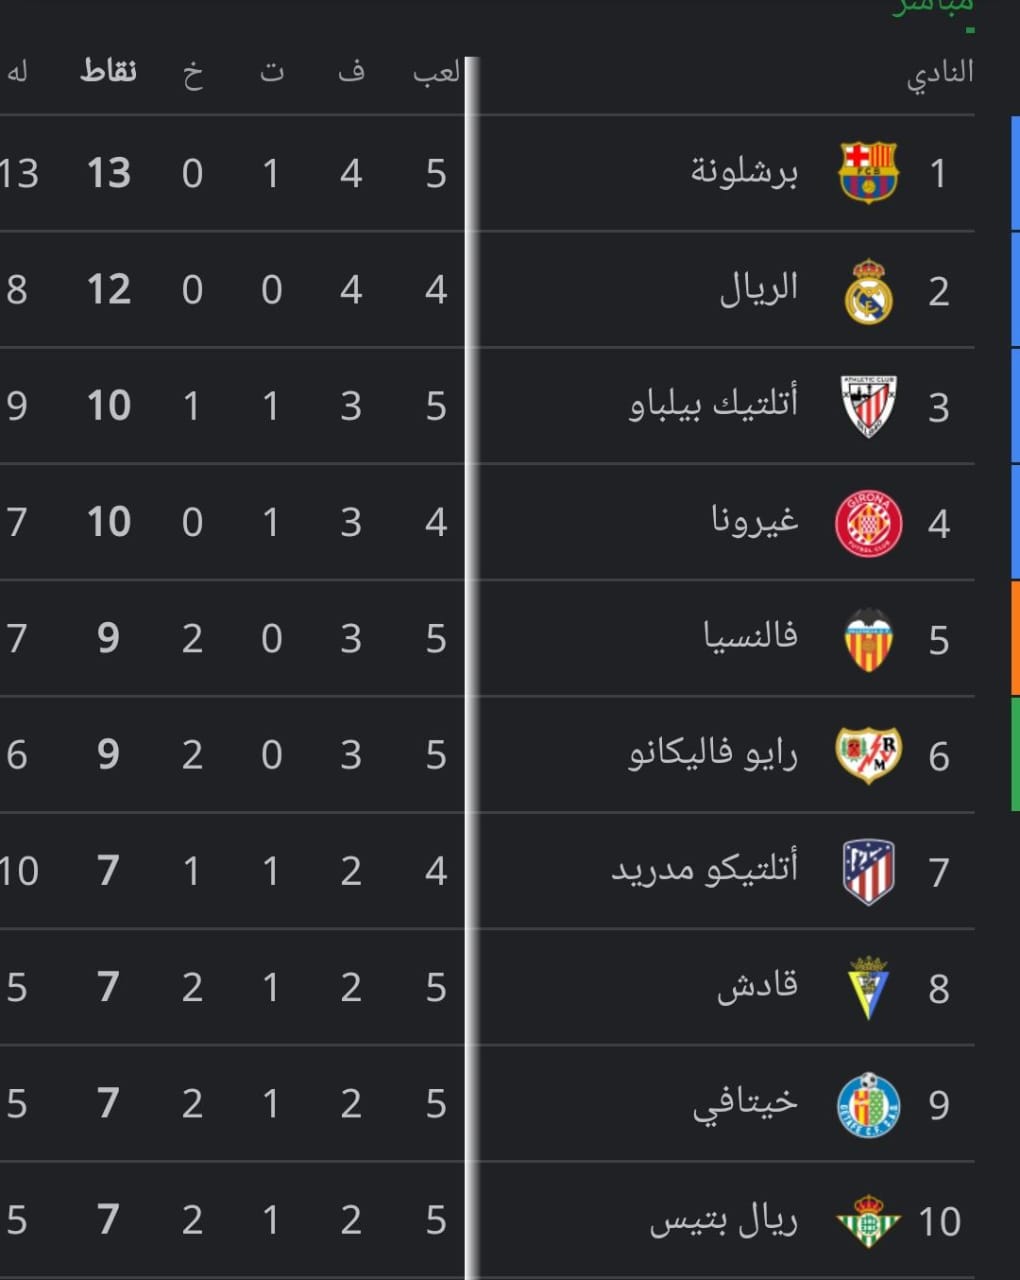Click the لعب column header
Screen dimensions: 1020x1280
point(436,71)
